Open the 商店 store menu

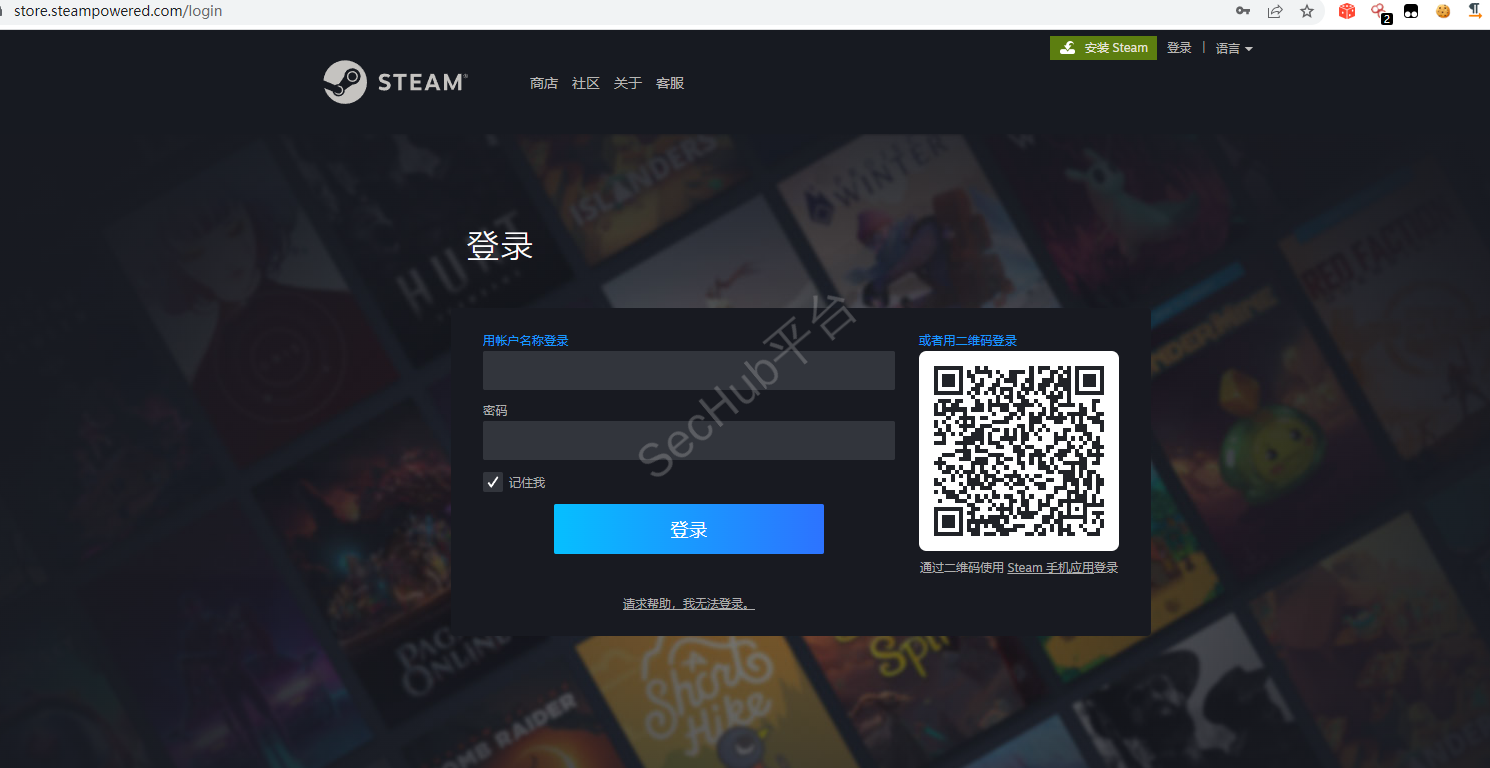click(544, 83)
